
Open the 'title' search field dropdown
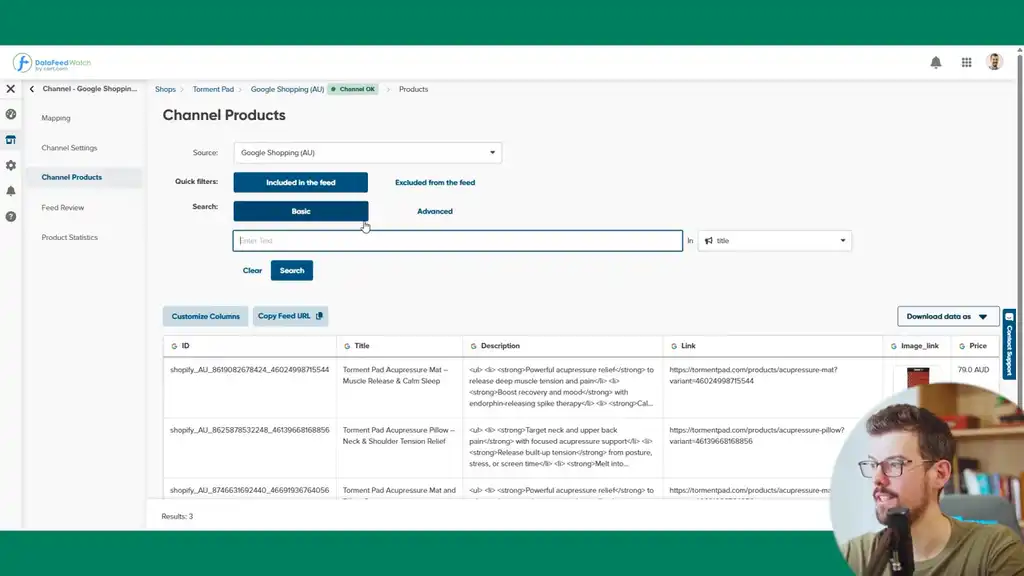pyautogui.click(x=775, y=240)
